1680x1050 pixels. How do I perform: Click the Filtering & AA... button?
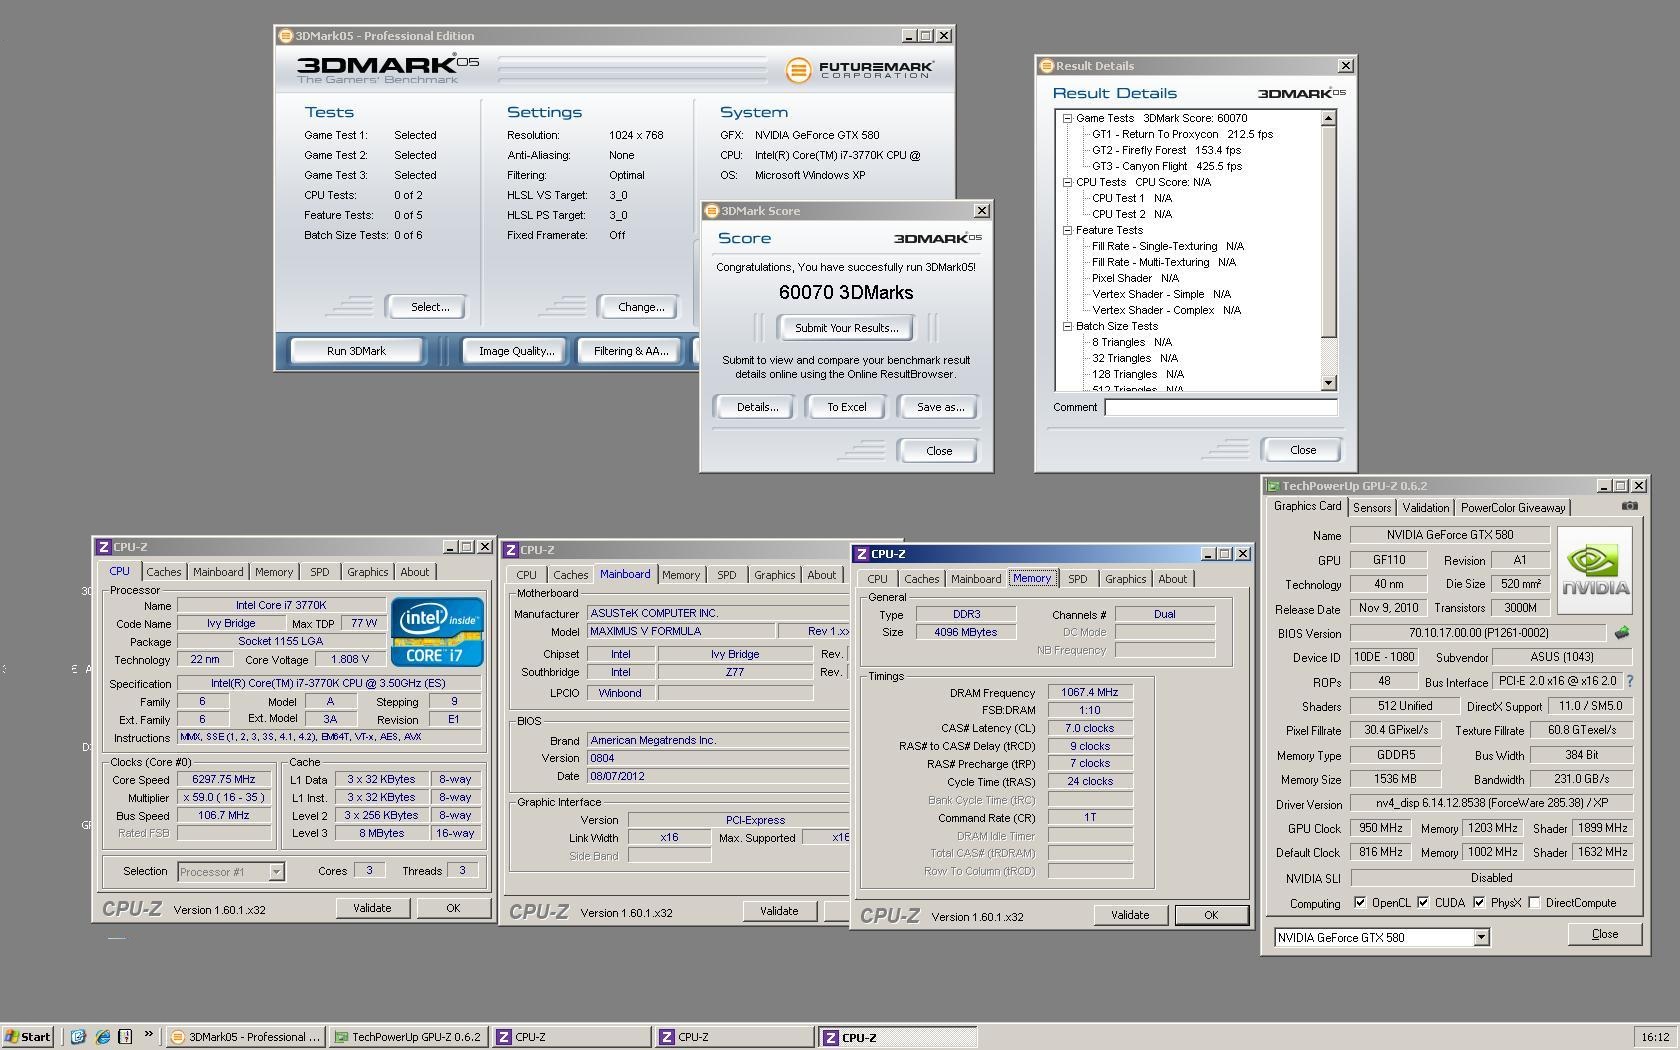tap(630, 351)
